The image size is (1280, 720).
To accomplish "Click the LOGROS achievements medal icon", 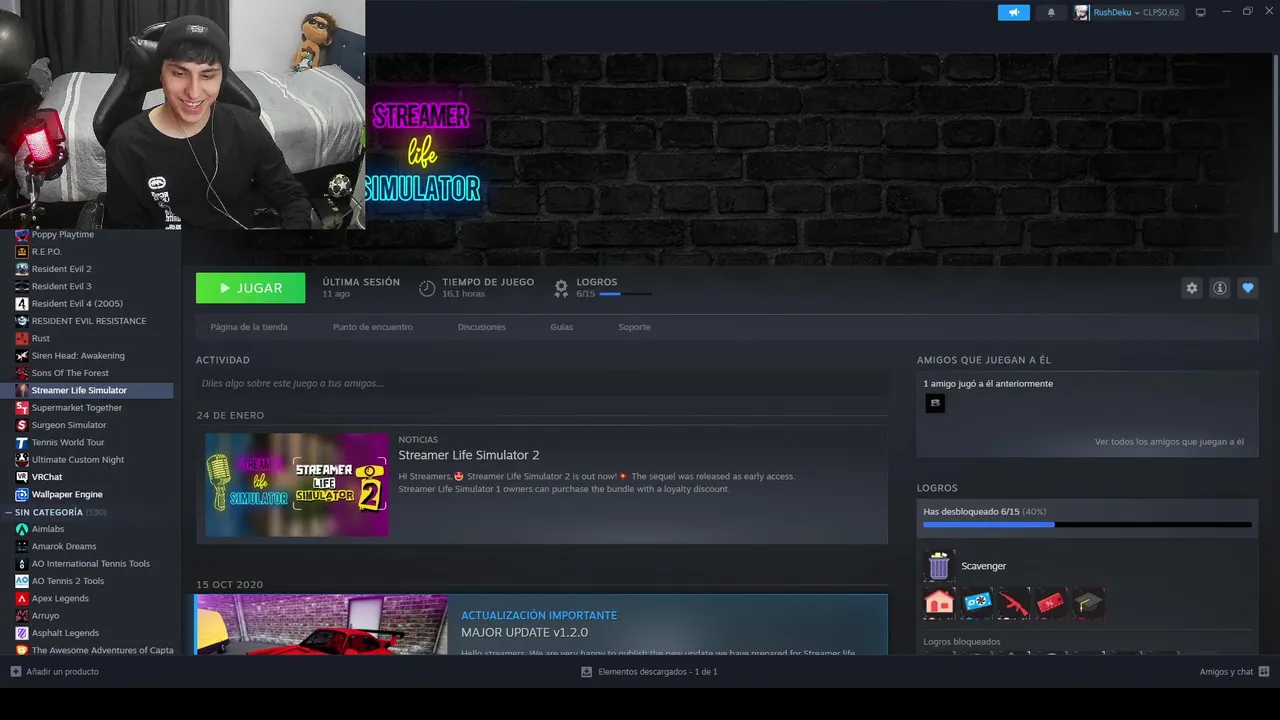I will click(561, 288).
